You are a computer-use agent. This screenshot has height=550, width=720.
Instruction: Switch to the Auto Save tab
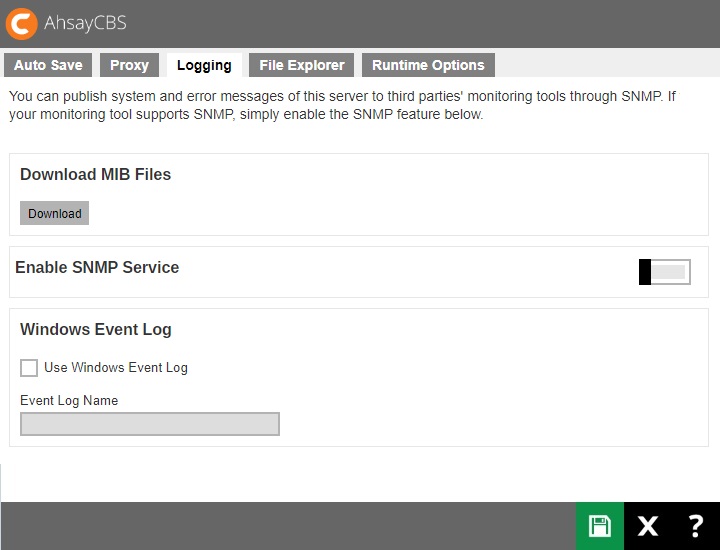48,65
